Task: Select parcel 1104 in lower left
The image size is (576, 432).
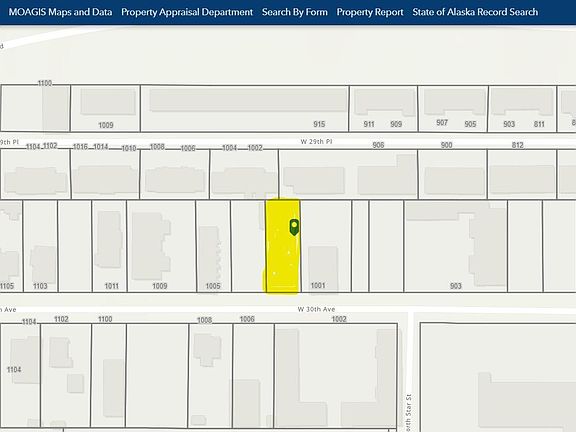Action: point(20,375)
